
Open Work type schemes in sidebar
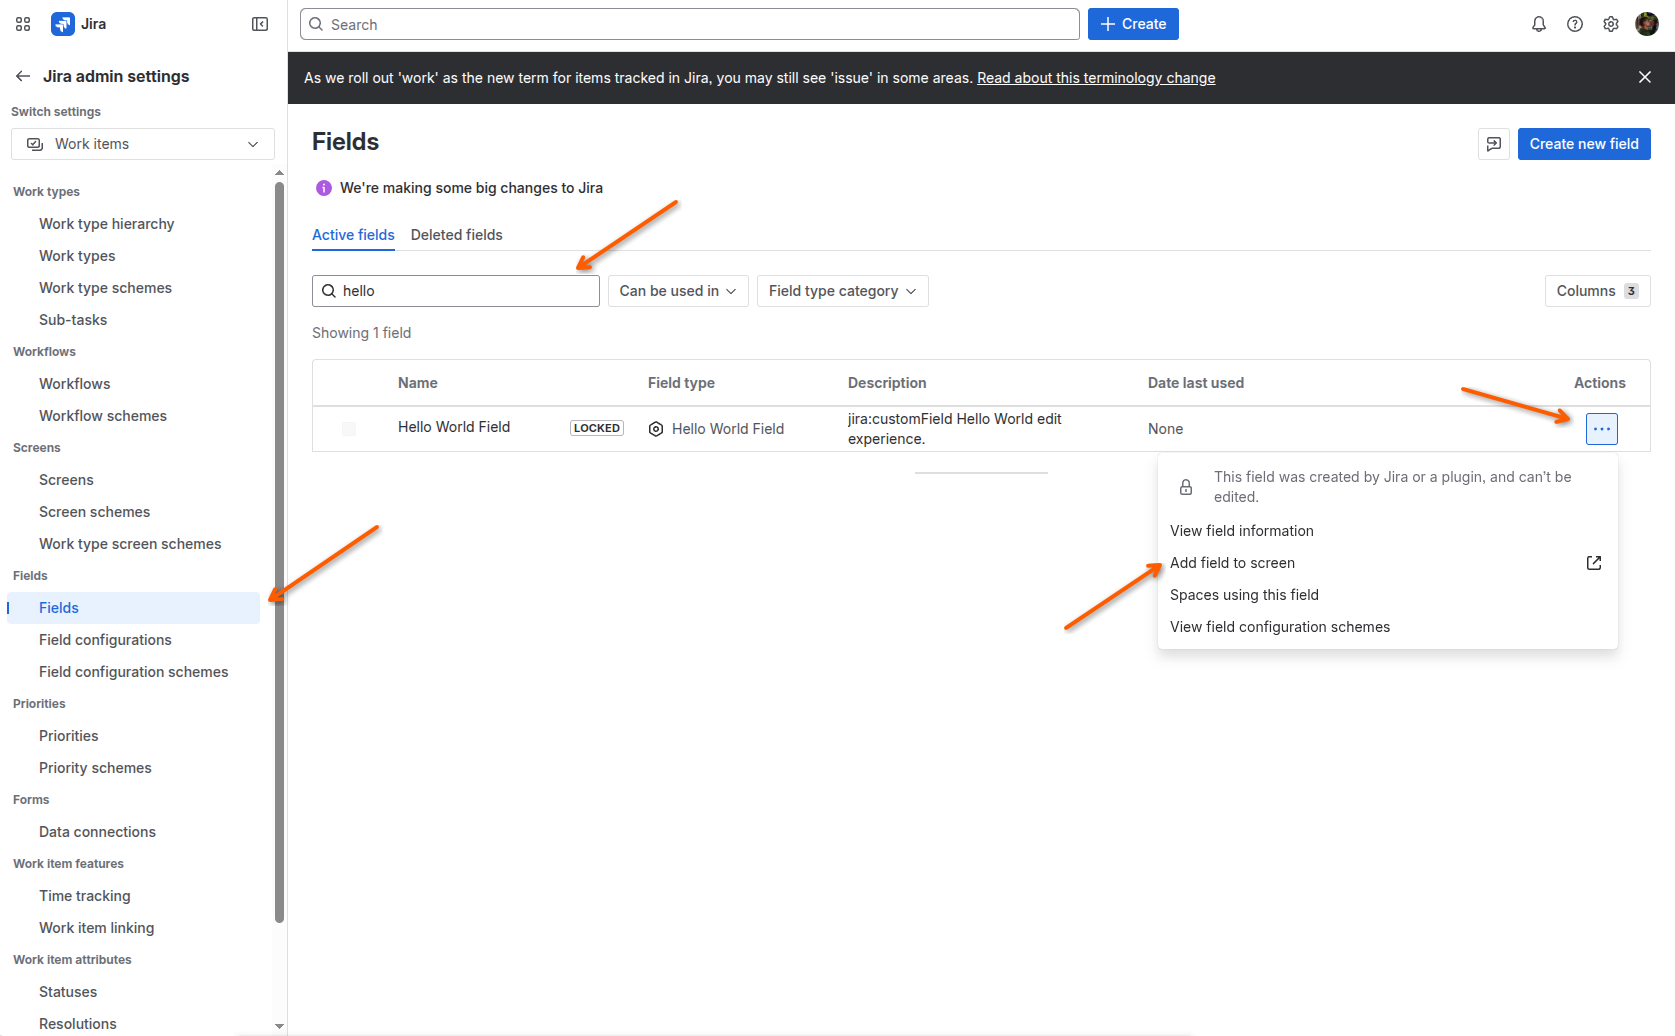tap(134, 288)
